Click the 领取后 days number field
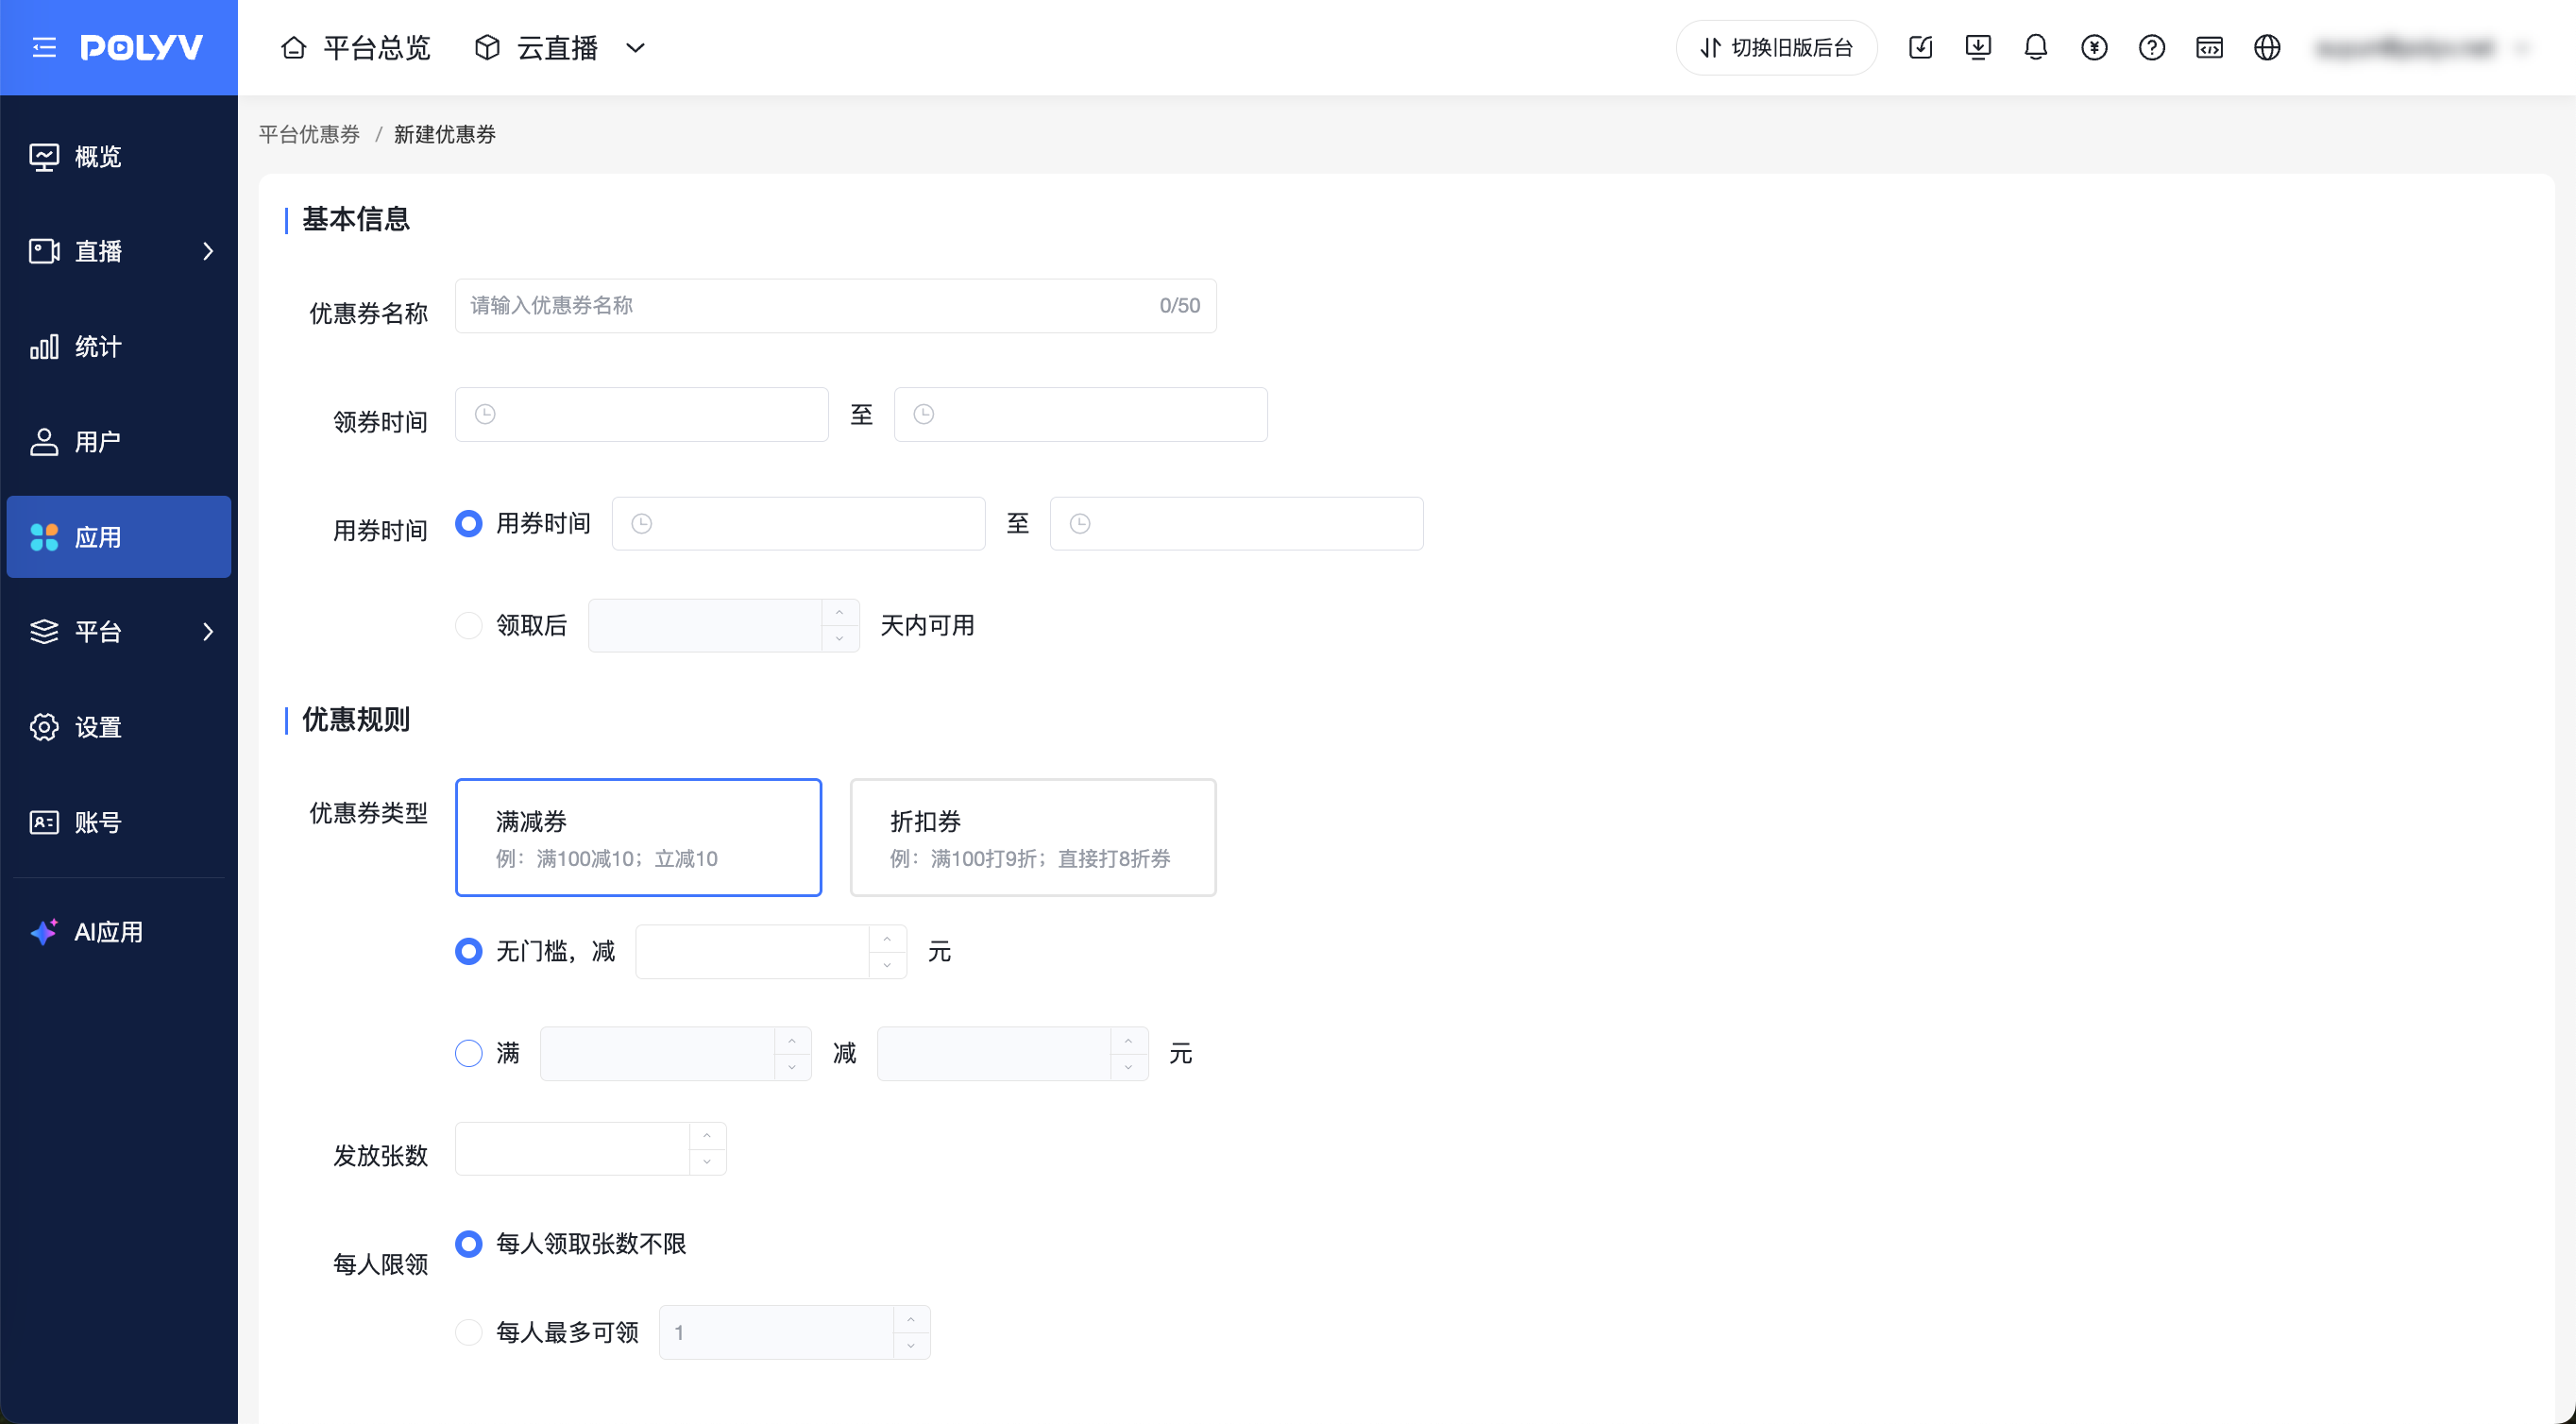This screenshot has width=2576, height=1424. tap(705, 625)
